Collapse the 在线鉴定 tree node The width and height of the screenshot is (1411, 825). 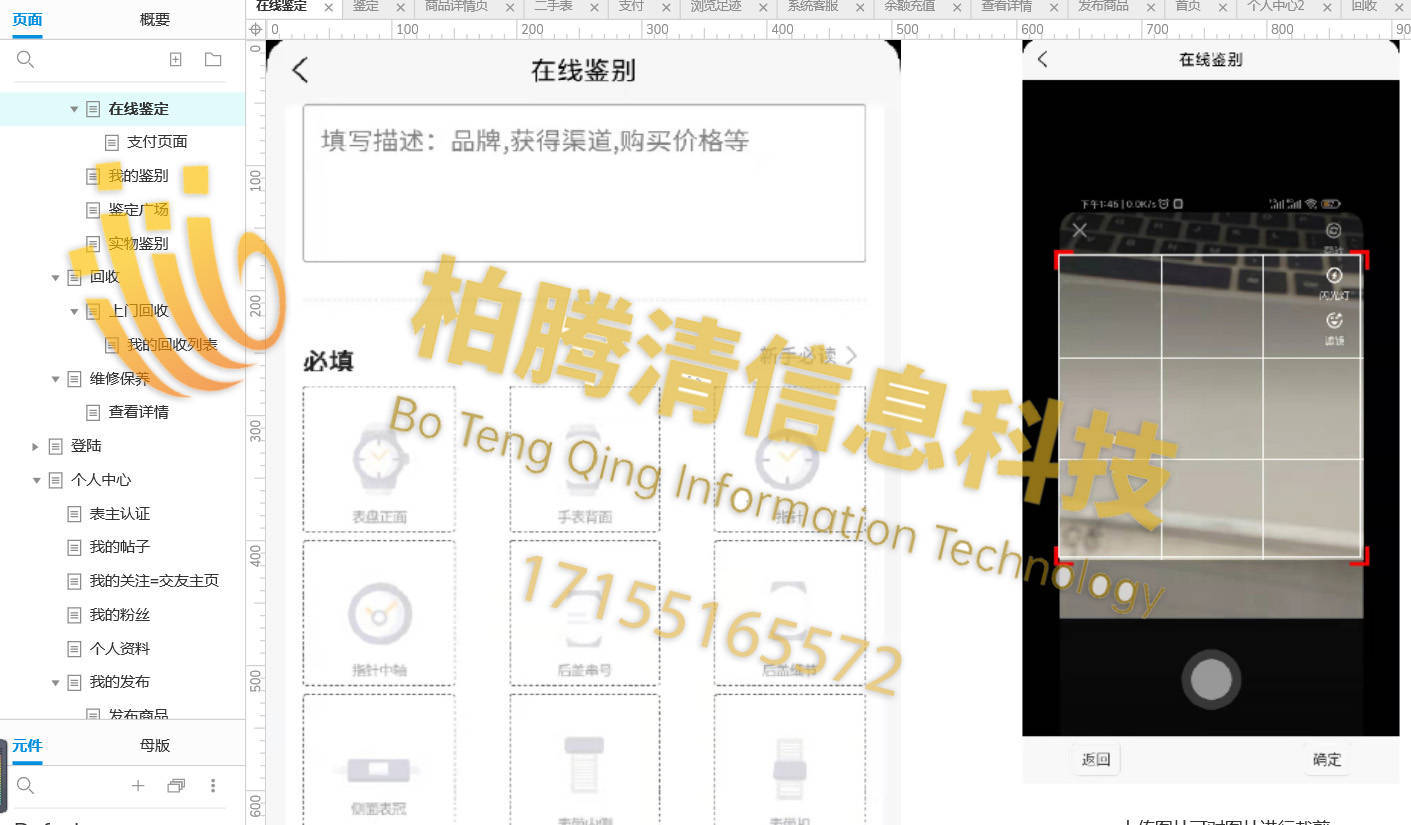[x=74, y=109]
